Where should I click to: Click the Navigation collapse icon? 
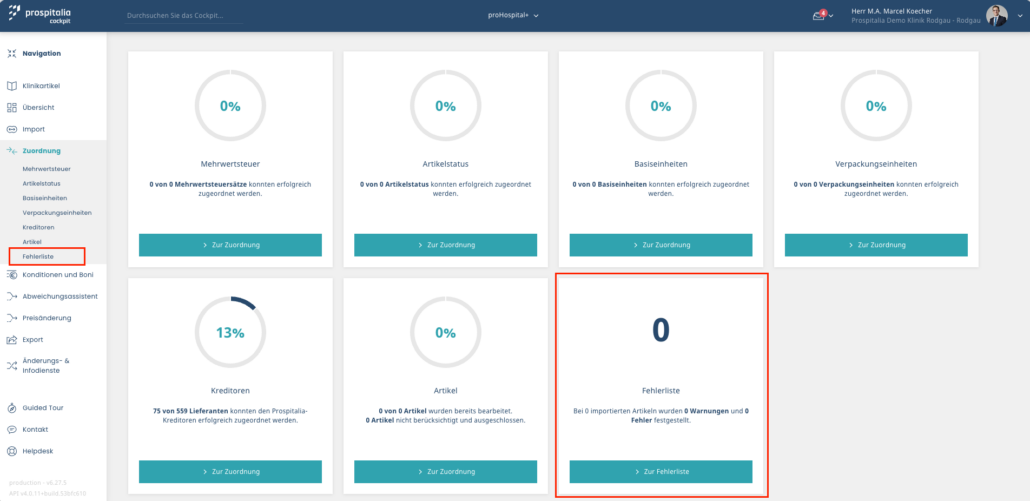11,54
